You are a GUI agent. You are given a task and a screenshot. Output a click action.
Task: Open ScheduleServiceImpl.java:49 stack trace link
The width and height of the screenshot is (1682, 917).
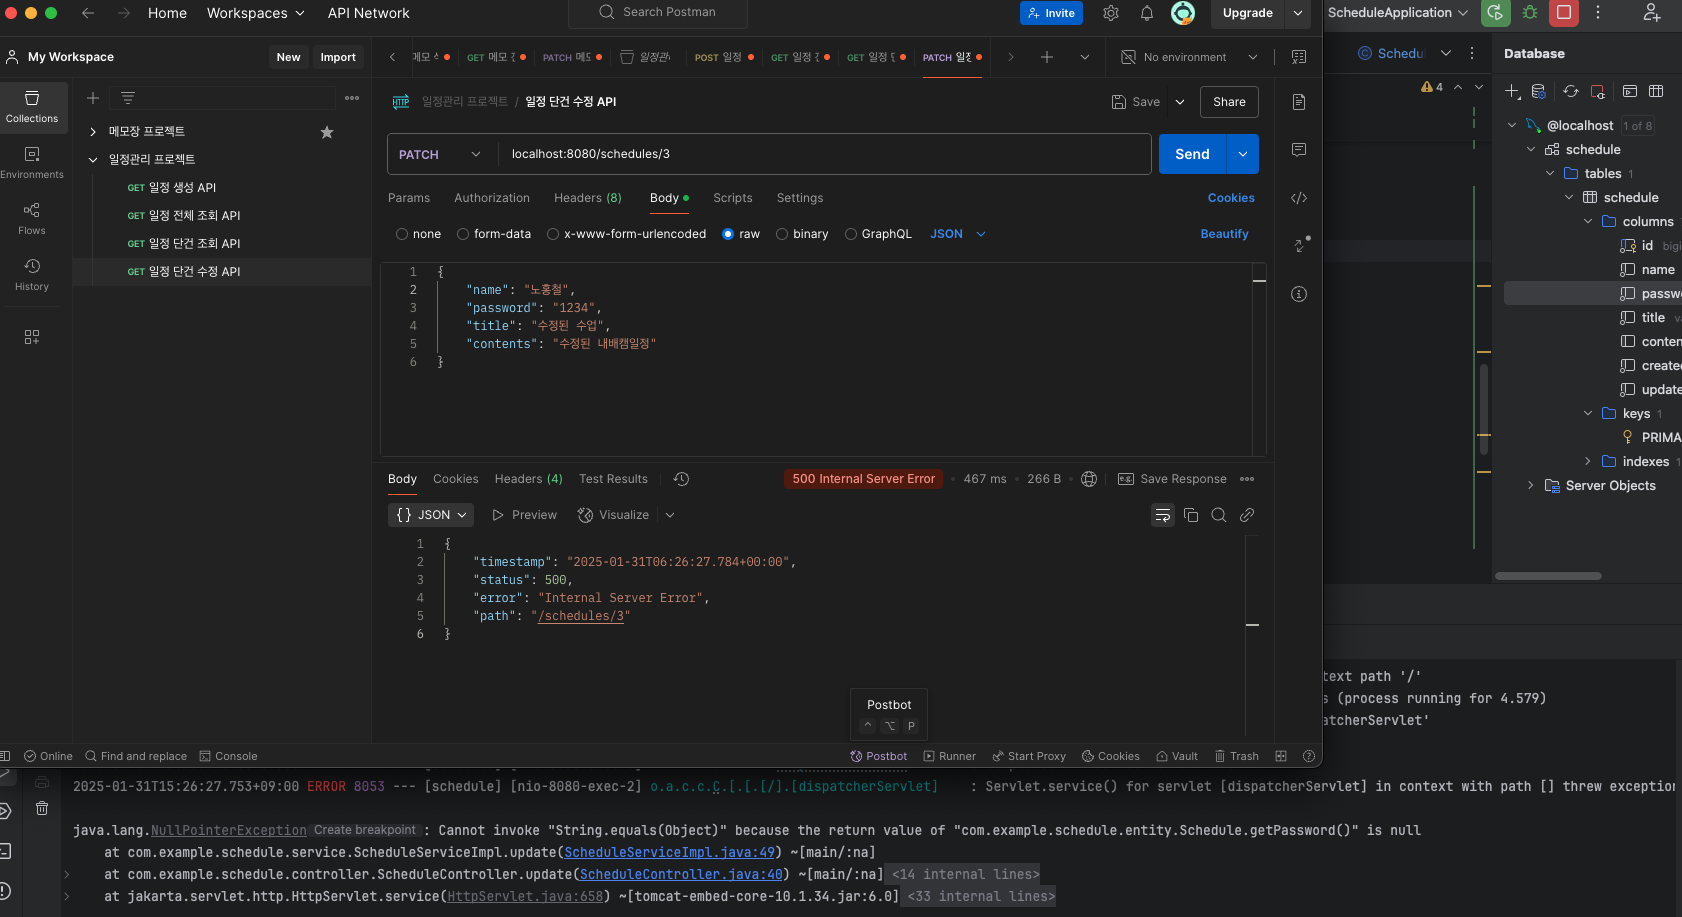[670, 852]
